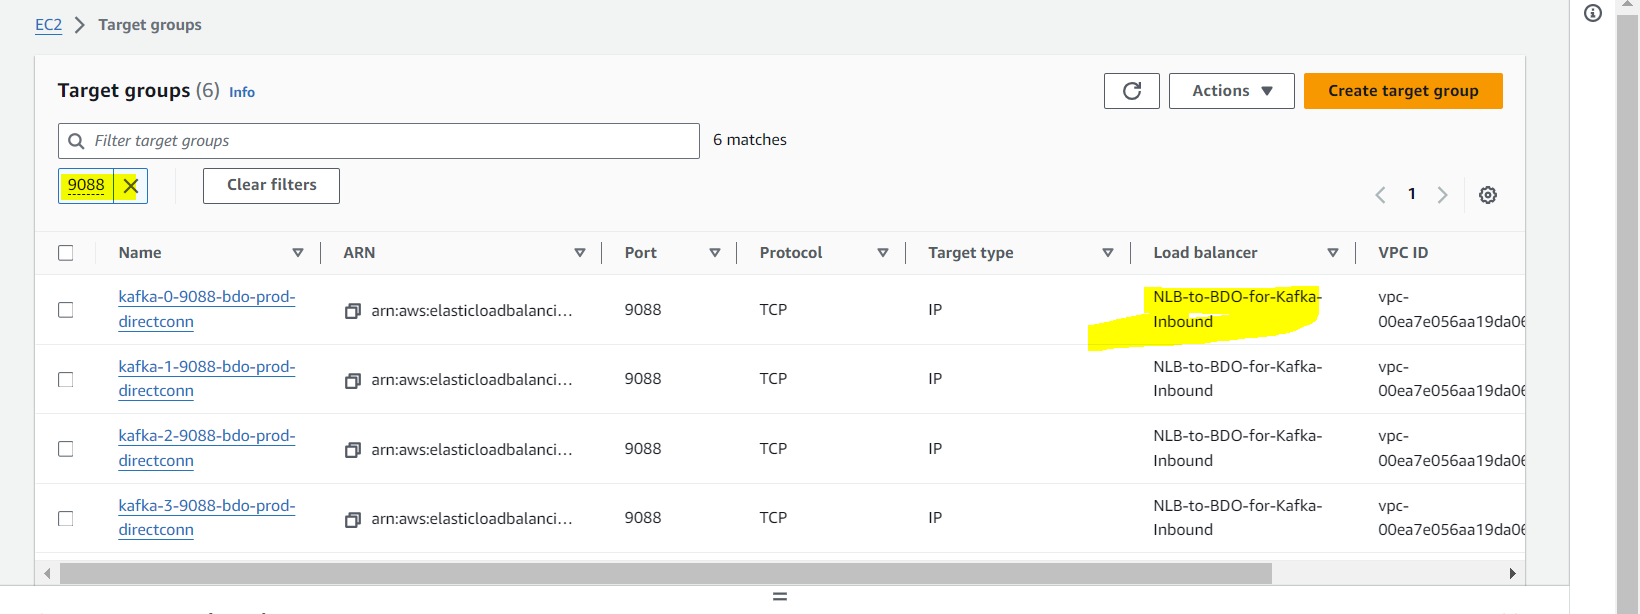Copy ARN for kafka-1-9088-bdo-prod-directconn
This screenshot has height=614, width=1640.
pyautogui.click(x=352, y=380)
